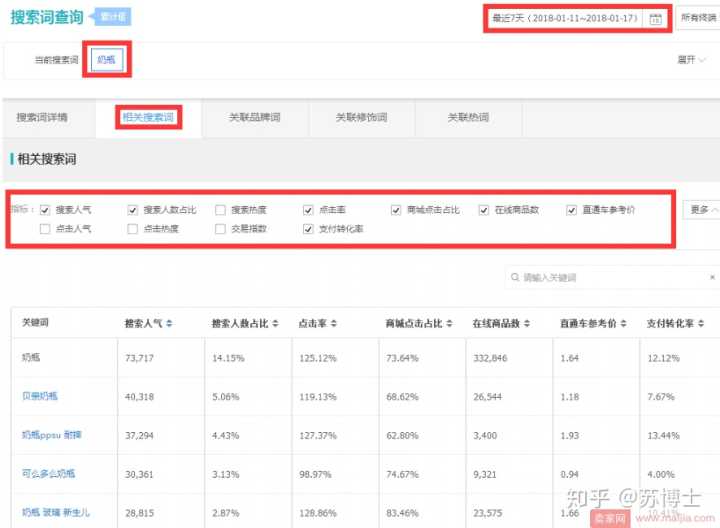Sort by 搜索人气 column arrows
The height and width of the screenshot is (528, 720).
[169, 324]
